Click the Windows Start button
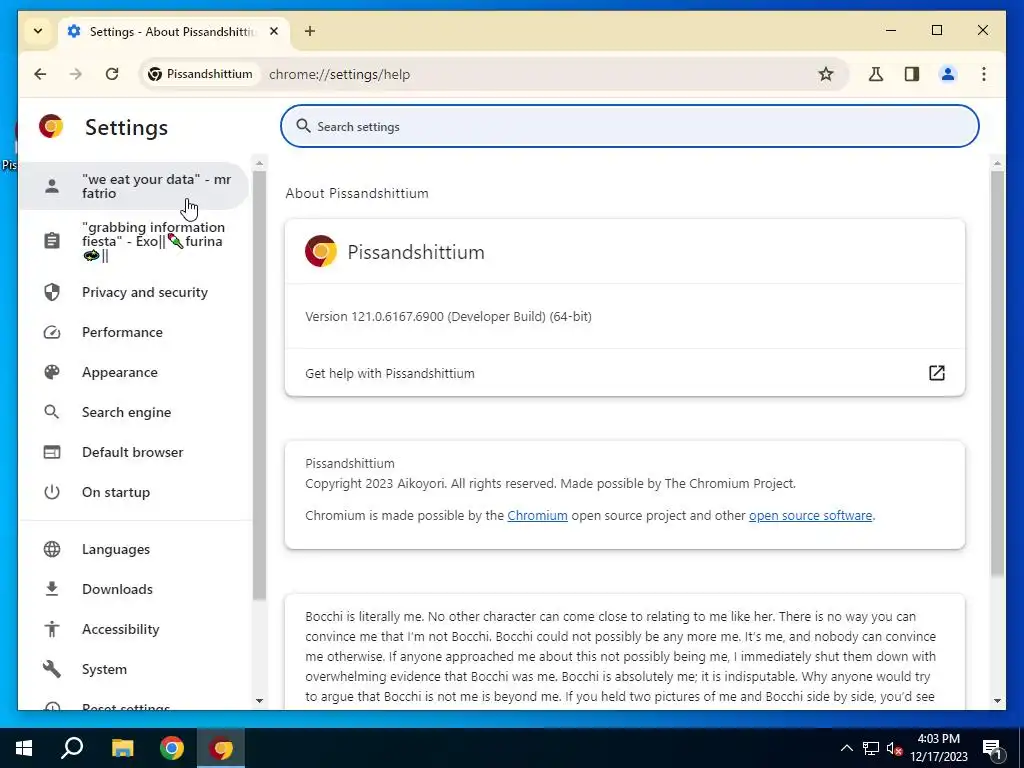 point(24,748)
